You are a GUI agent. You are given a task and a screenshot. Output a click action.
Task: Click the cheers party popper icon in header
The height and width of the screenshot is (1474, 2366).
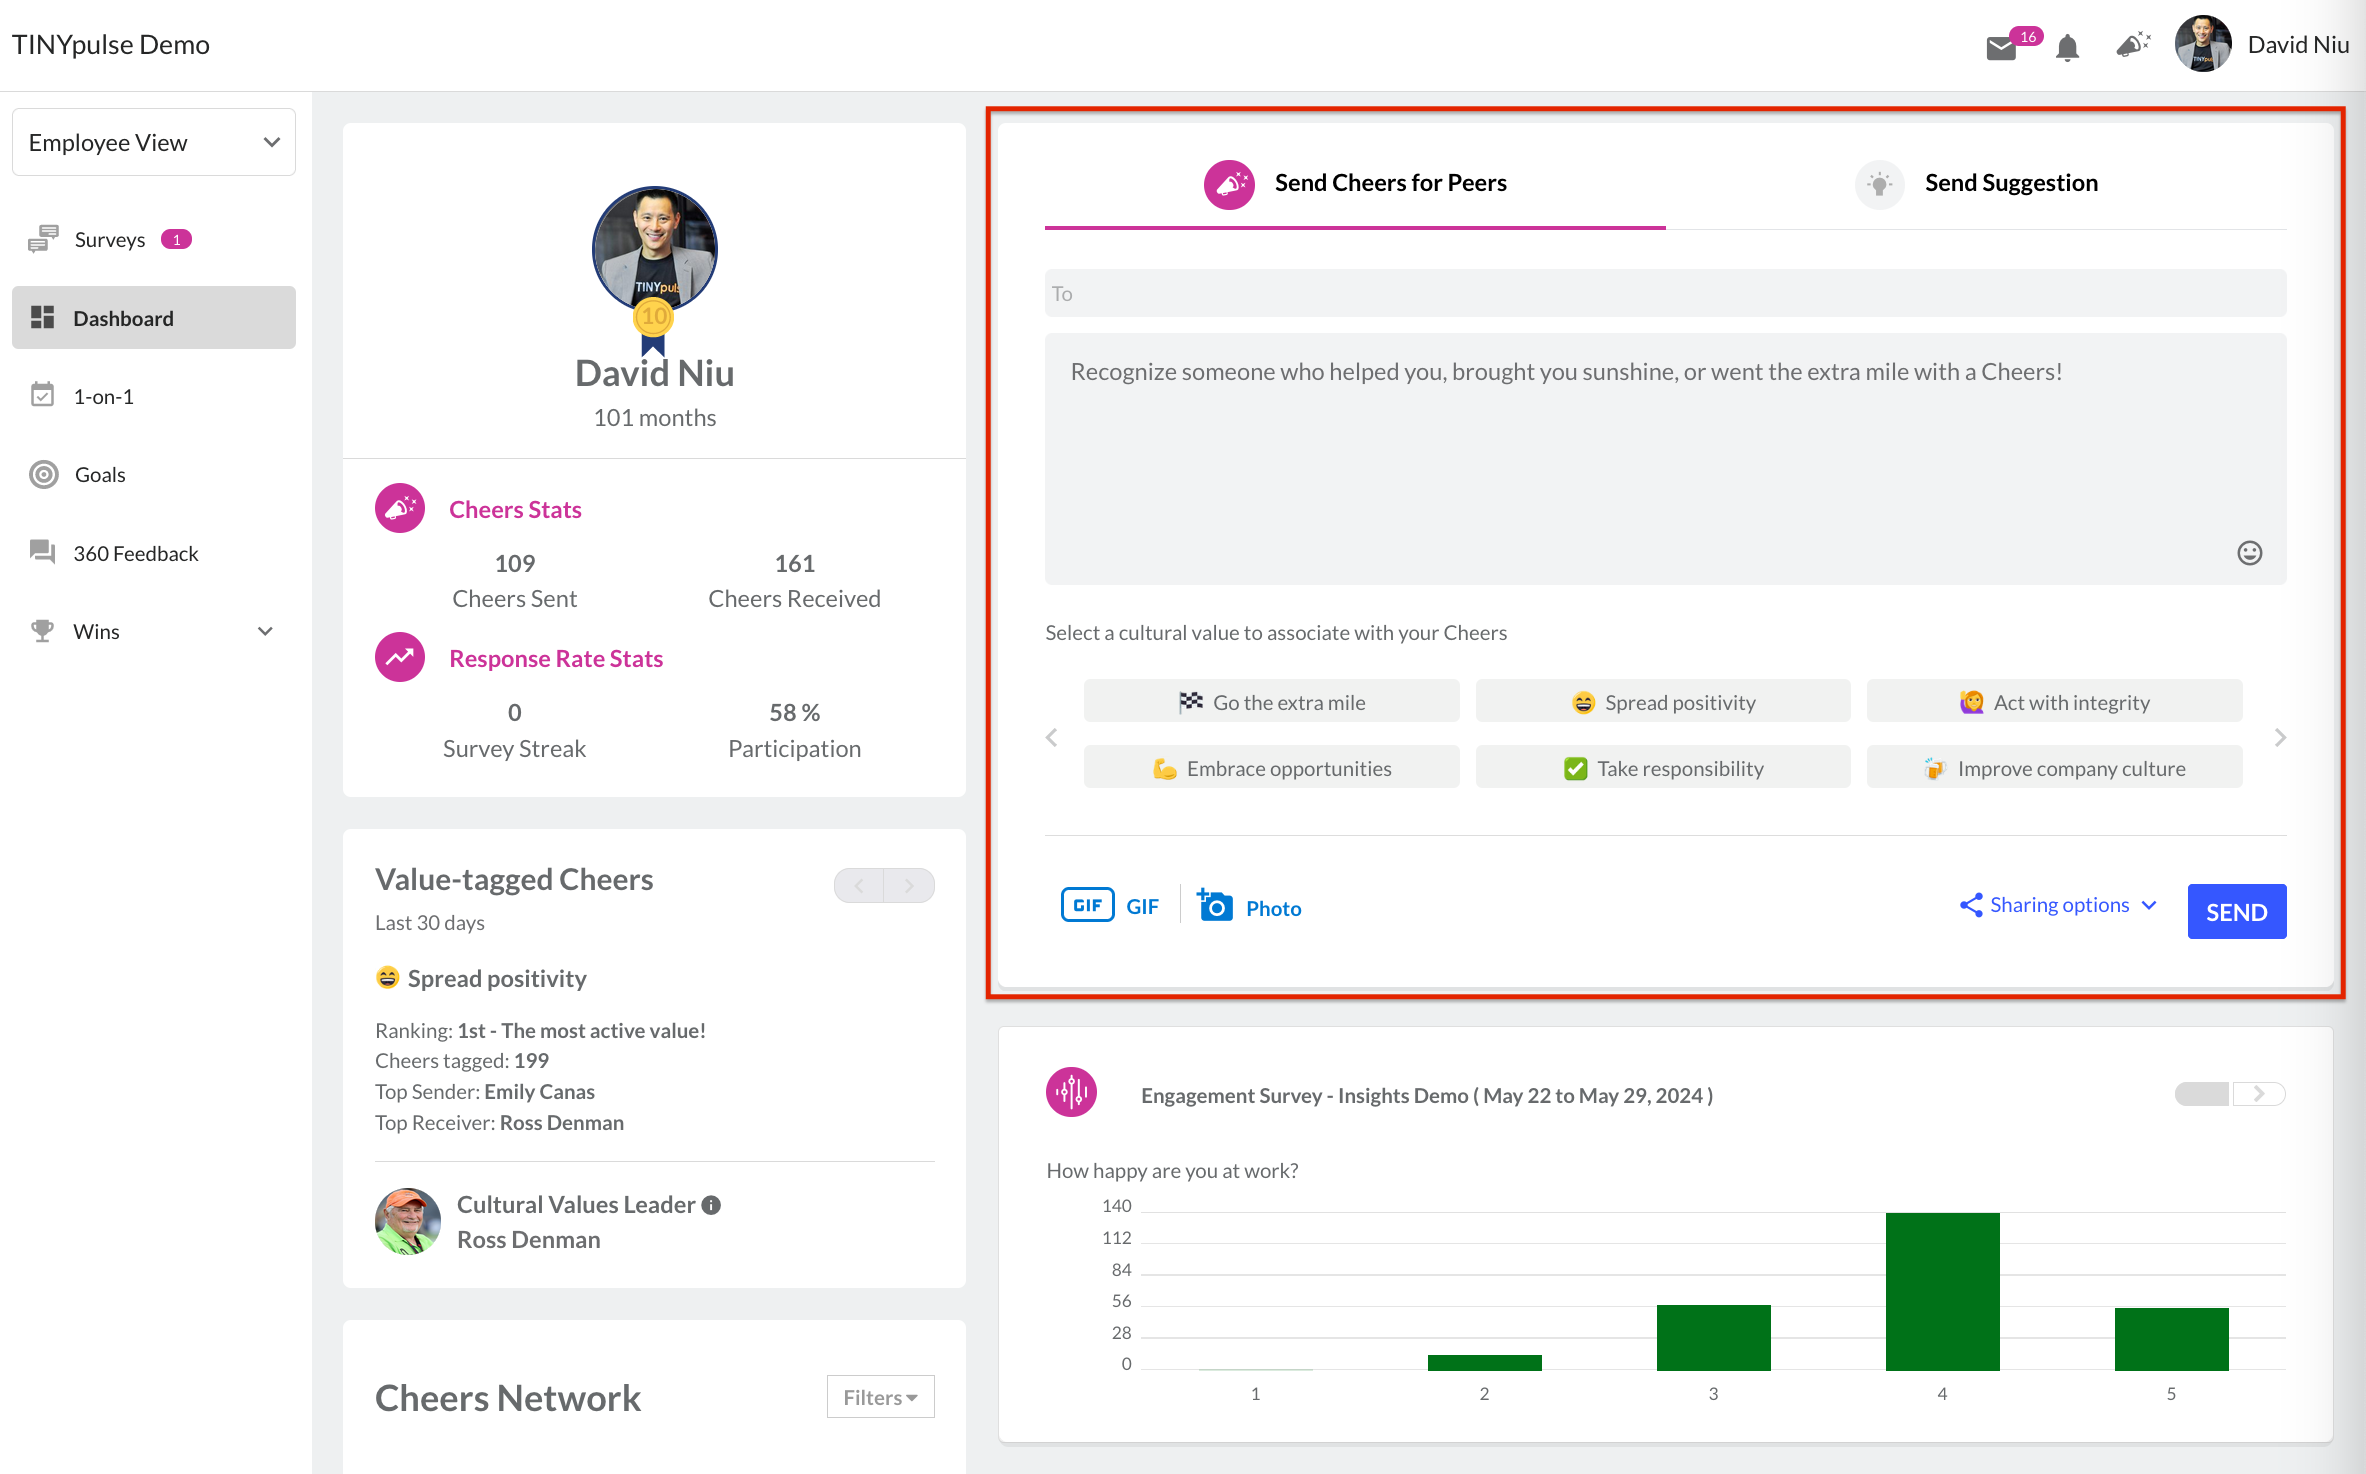[2133, 45]
